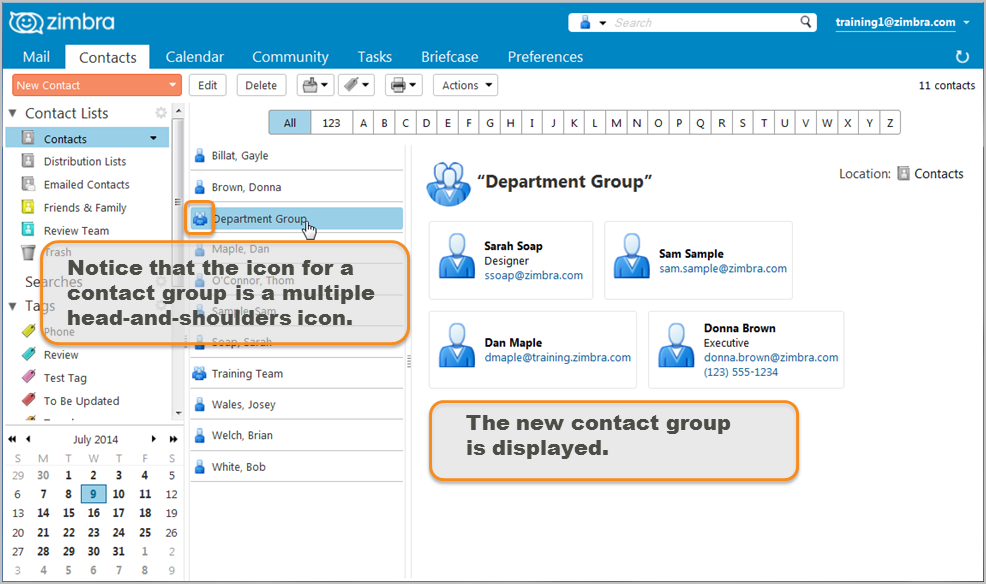Click the refresh icon
This screenshot has width=986, height=584.
962,57
